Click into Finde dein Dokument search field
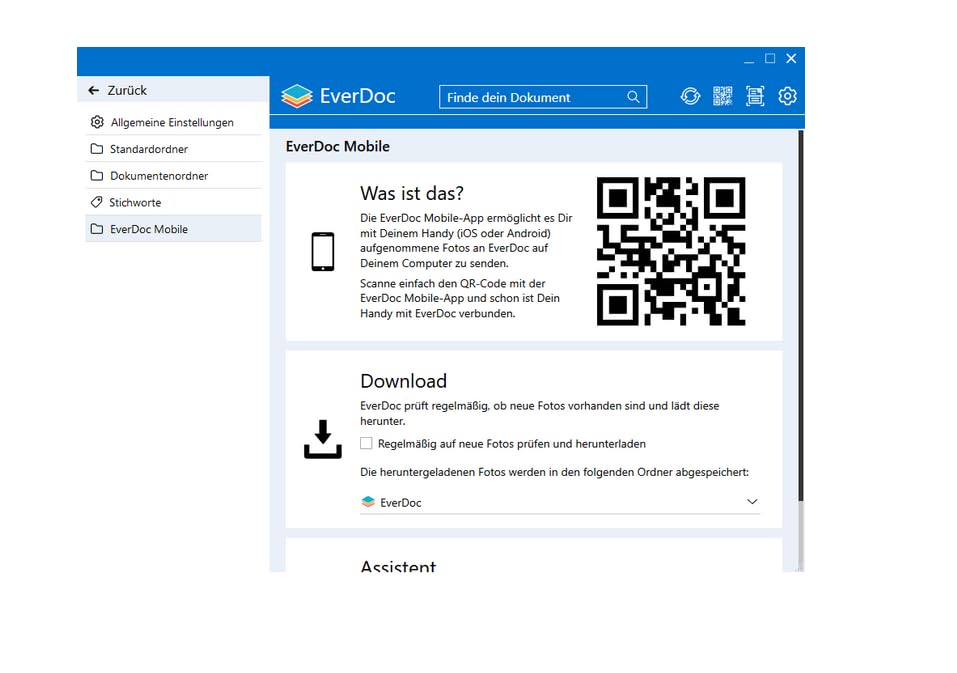 pos(543,97)
